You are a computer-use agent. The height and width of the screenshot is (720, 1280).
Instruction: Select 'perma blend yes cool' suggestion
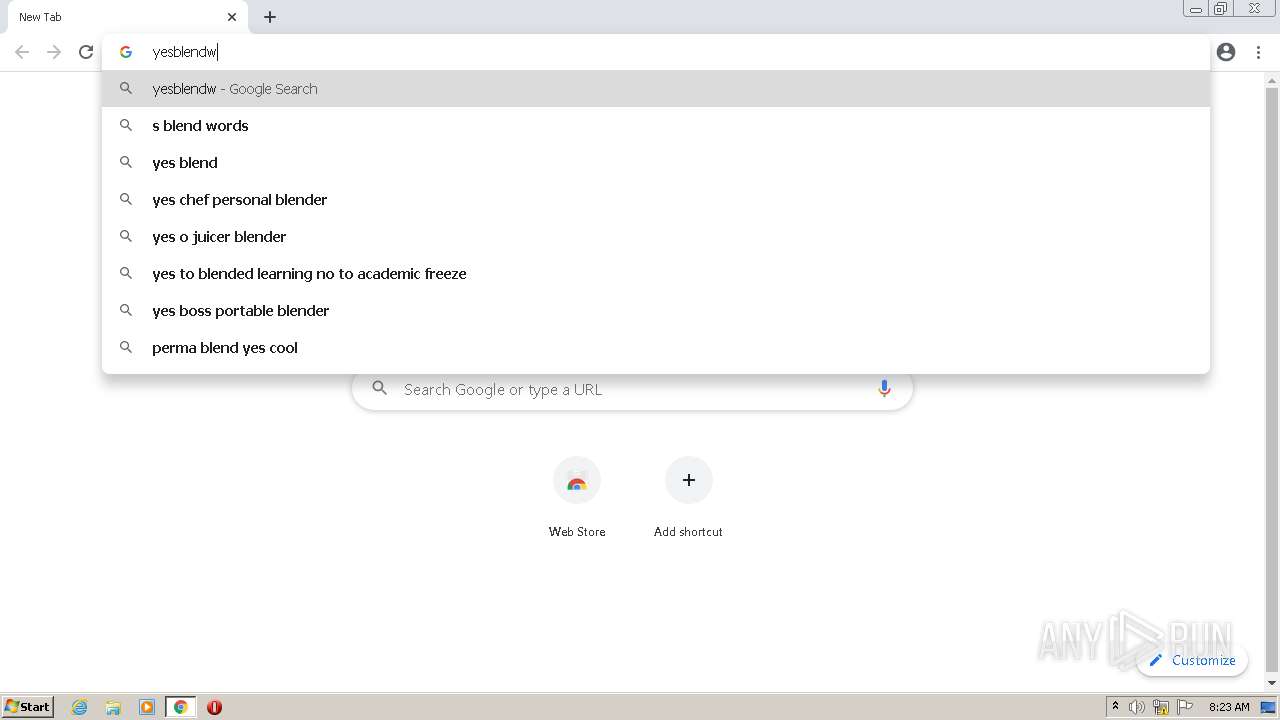tap(656, 348)
